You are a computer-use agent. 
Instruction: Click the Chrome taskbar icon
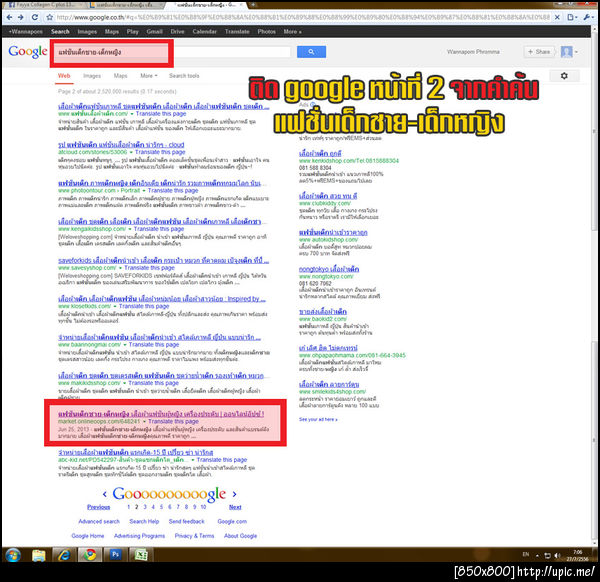click(90, 555)
